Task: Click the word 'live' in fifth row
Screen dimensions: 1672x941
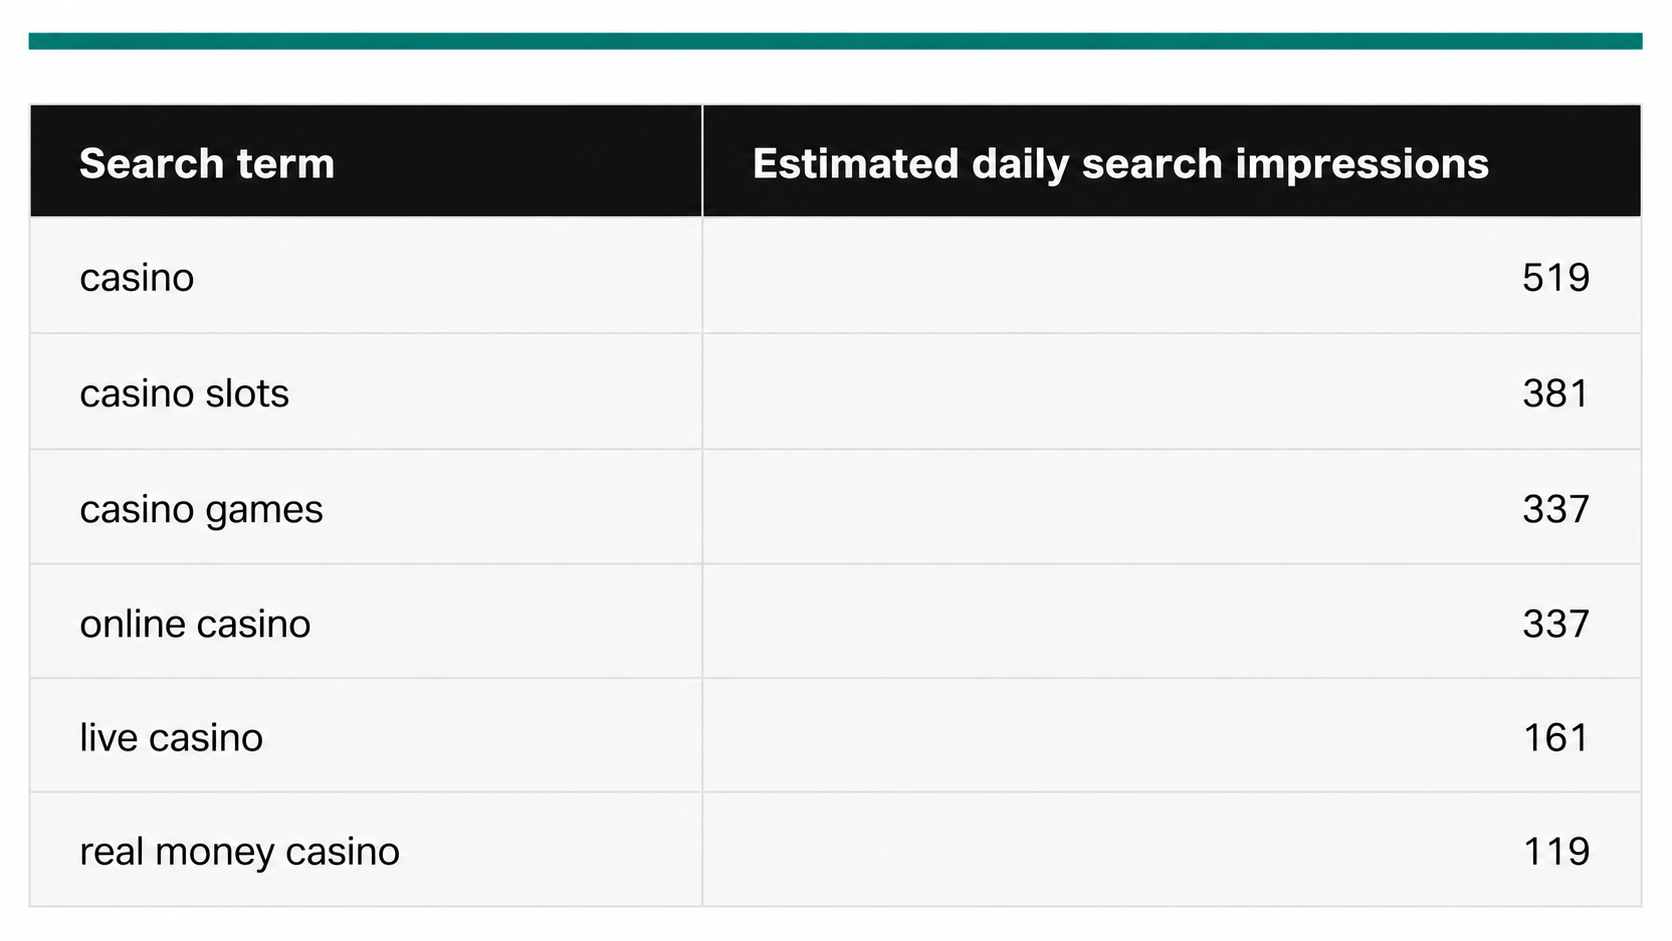Action: 109,737
